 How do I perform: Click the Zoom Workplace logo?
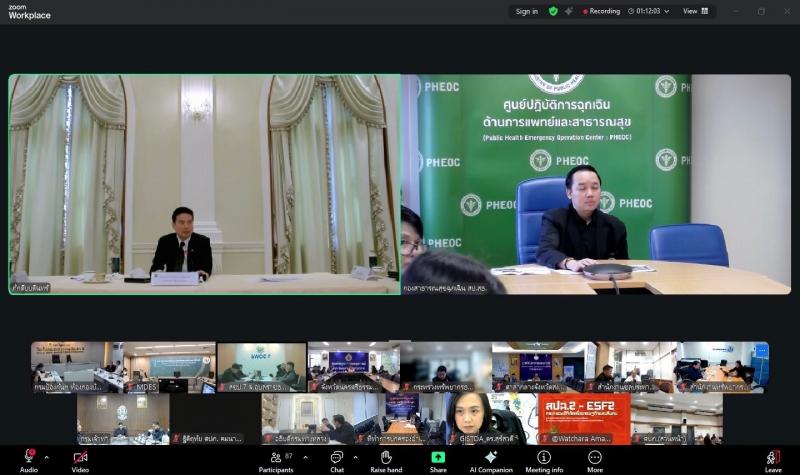point(30,12)
